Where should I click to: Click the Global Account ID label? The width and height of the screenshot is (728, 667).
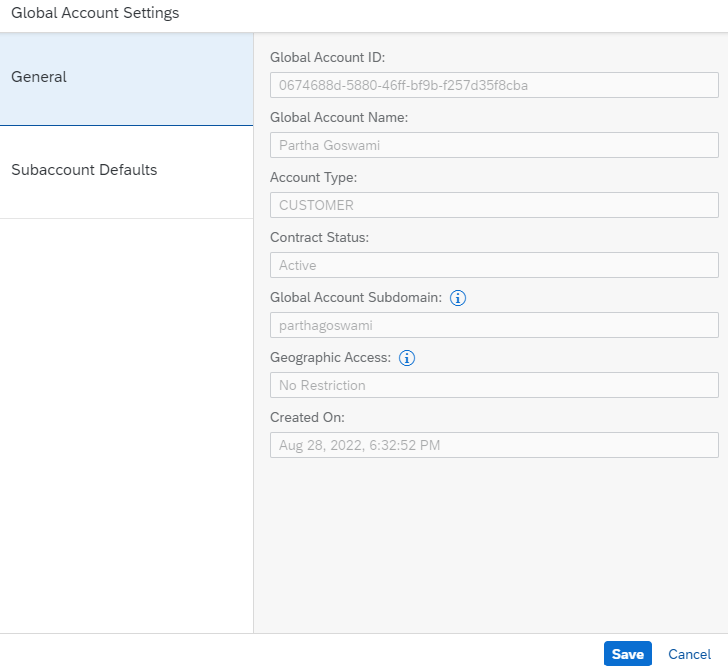(327, 58)
